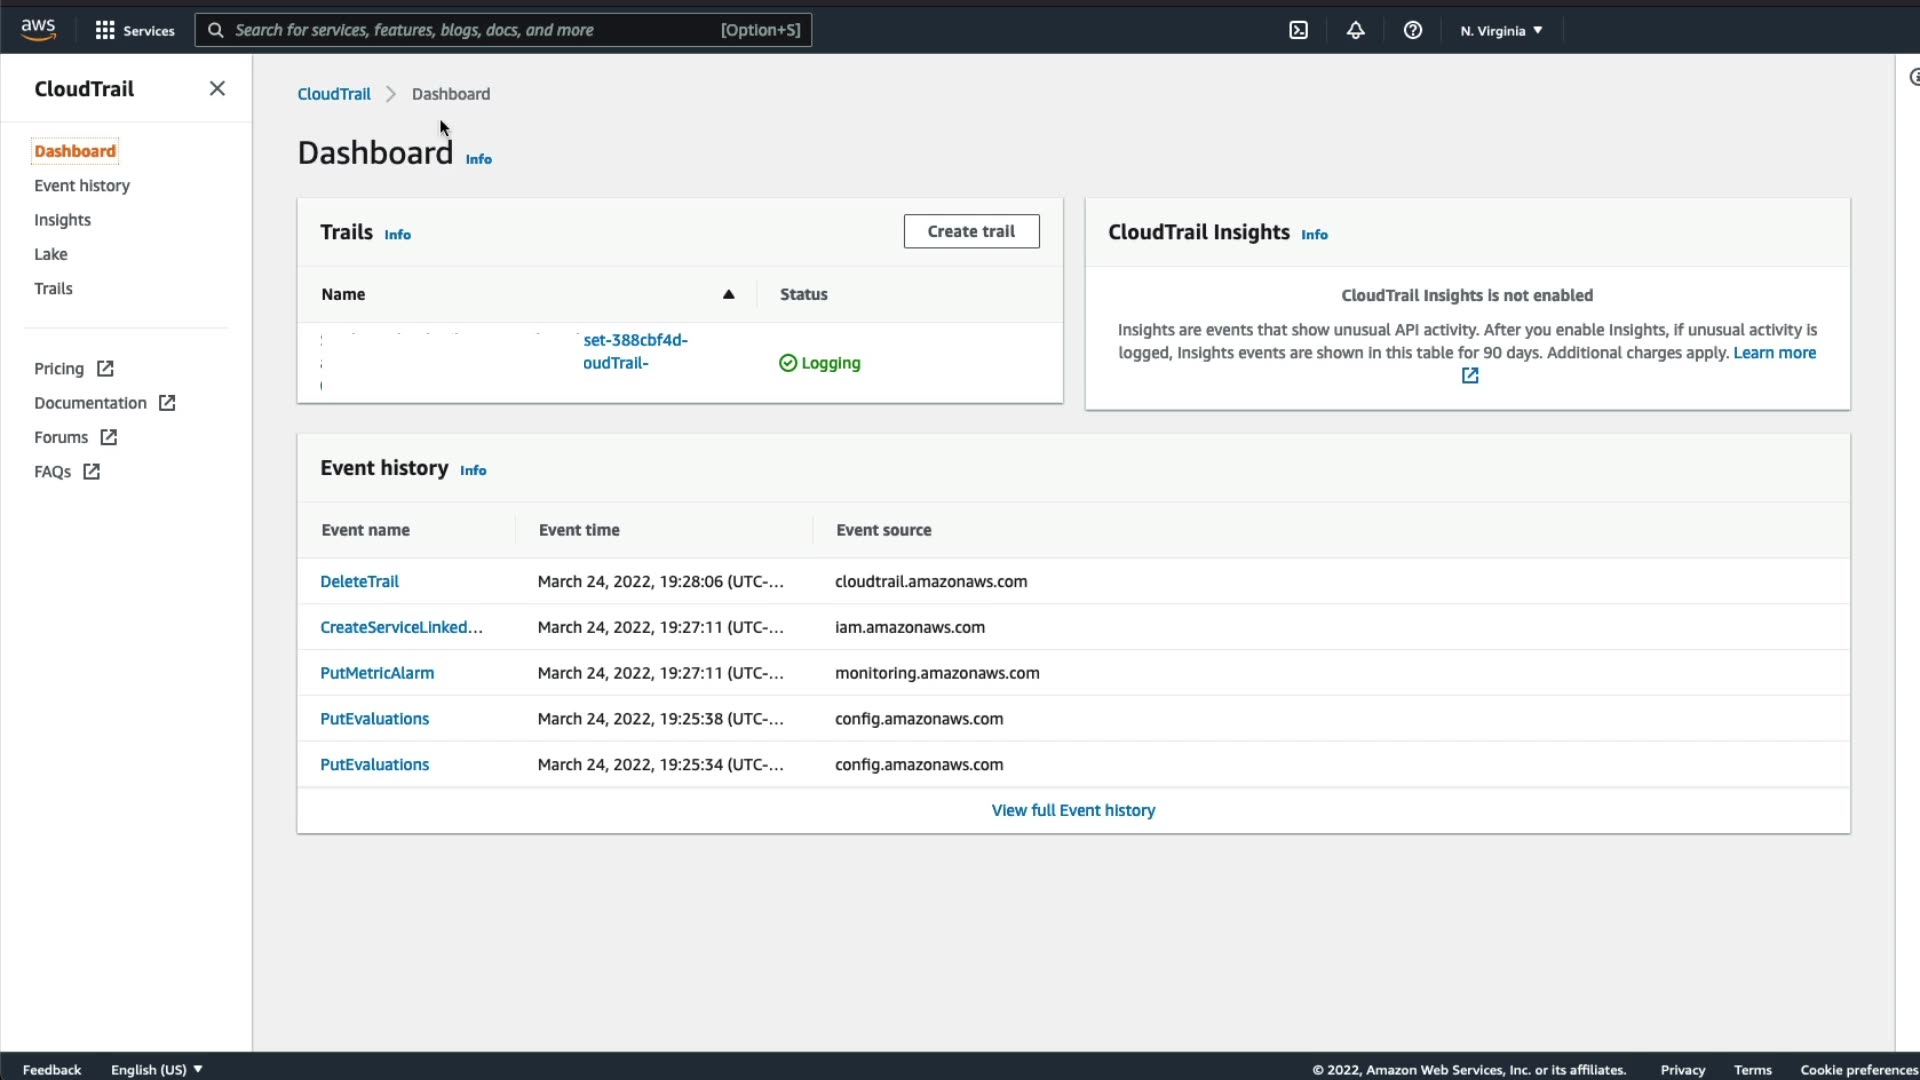Expand the N. Virginia region dropdown
This screenshot has width=1920, height=1080.
(x=1501, y=30)
